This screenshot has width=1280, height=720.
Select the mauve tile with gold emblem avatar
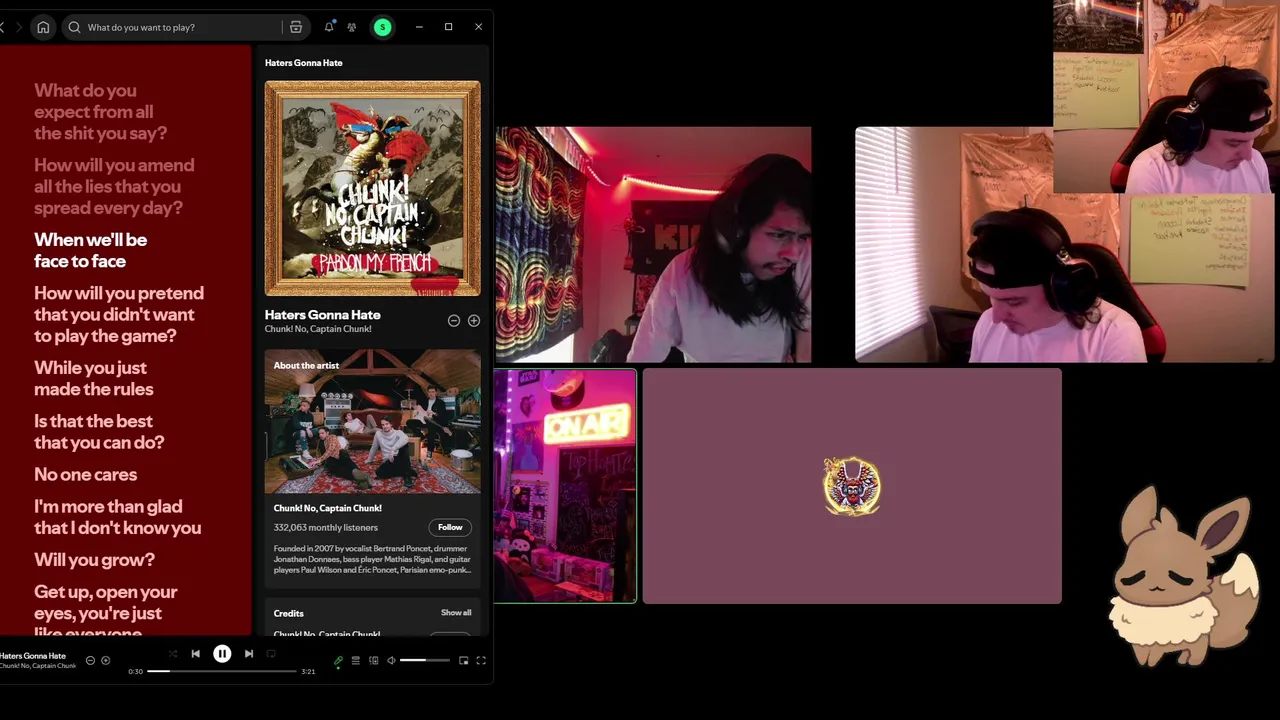(x=852, y=486)
